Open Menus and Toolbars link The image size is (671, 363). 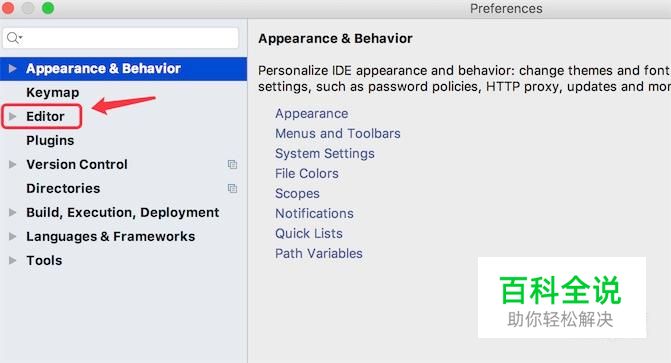[x=338, y=134]
